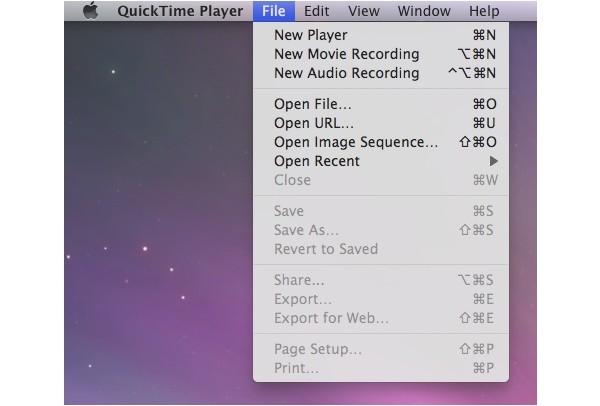Click the dimmed Save menu item
Screen dimensions: 600x406
(x=381, y=211)
